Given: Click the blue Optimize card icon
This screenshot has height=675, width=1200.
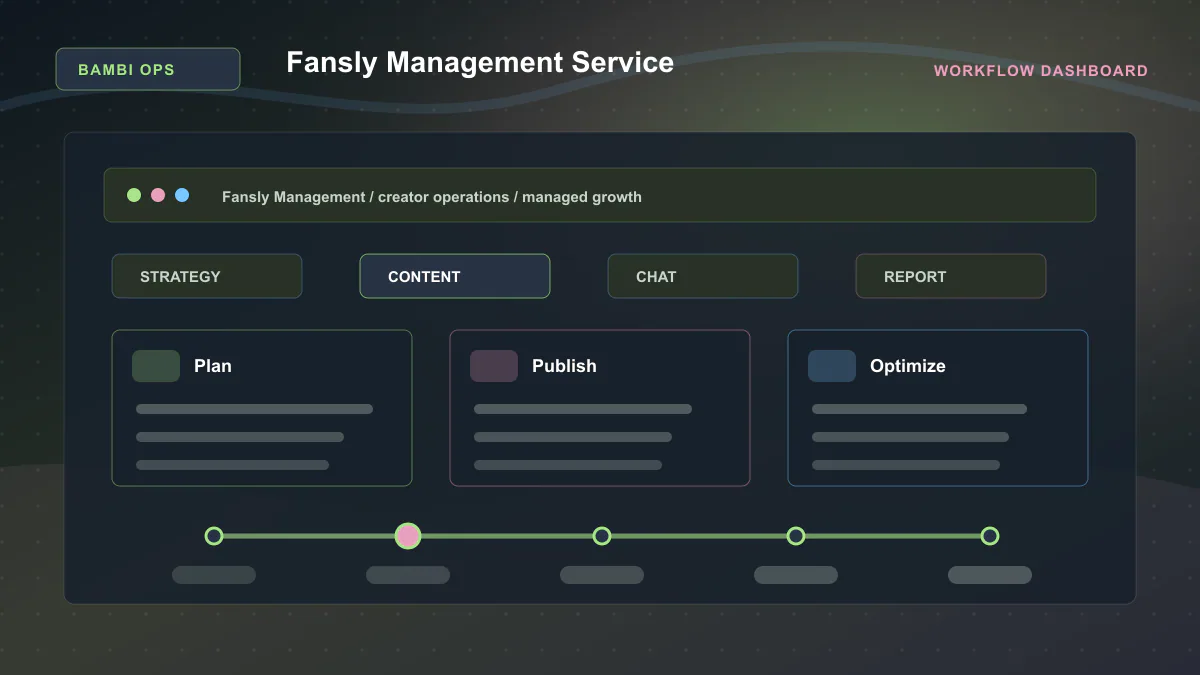Looking at the screenshot, I should 832,366.
